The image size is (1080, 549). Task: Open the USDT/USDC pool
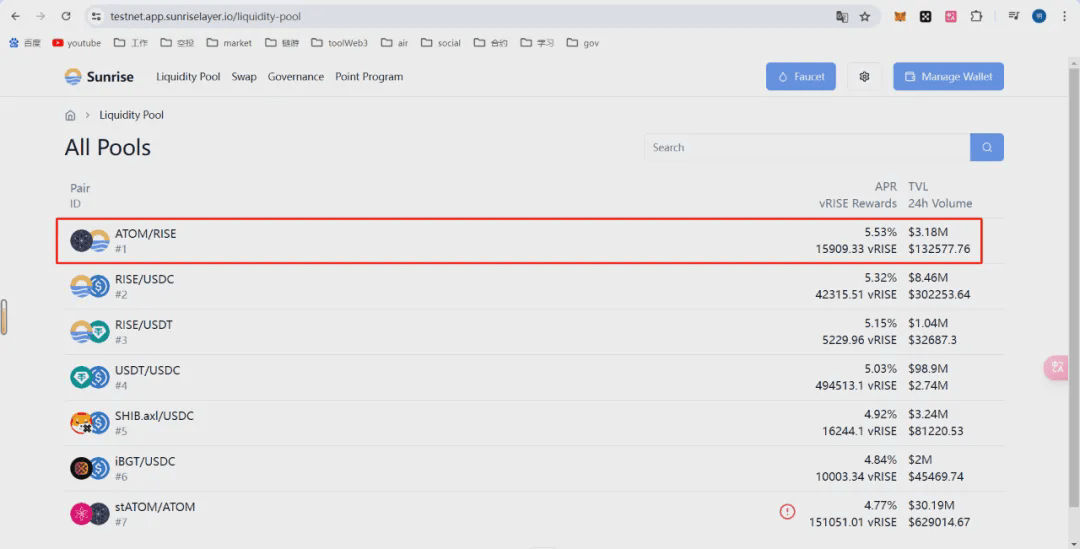(x=534, y=377)
